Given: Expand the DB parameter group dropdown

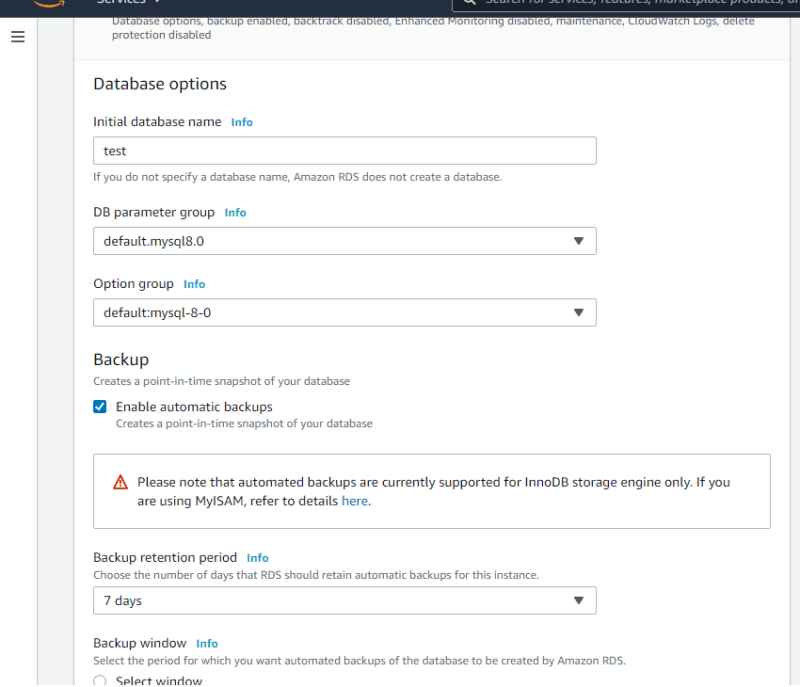Looking at the screenshot, I should (344, 241).
